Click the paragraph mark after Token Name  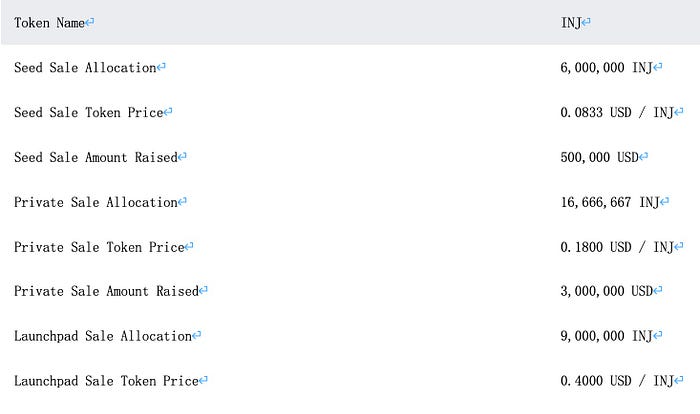90,23
